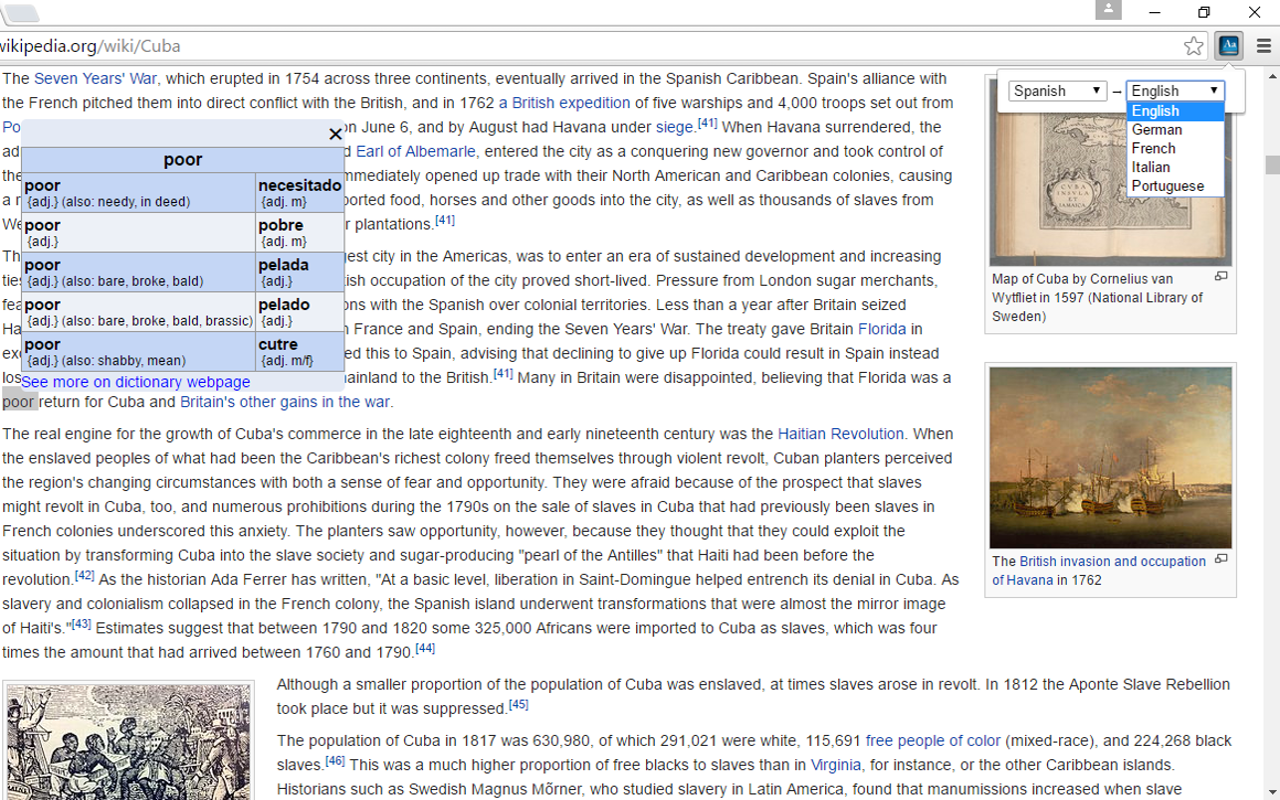The height and width of the screenshot is (800, 1280).
Task: Follow "Britain's other gains in the war" link
Action: click(x=285, y=402)
